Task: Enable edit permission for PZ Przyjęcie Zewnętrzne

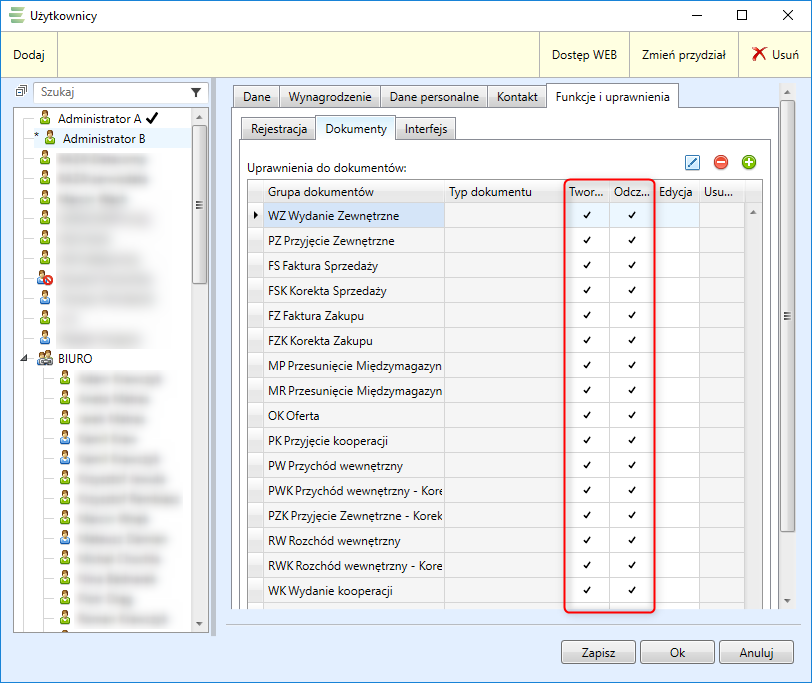Action: (x=676, y=241)
